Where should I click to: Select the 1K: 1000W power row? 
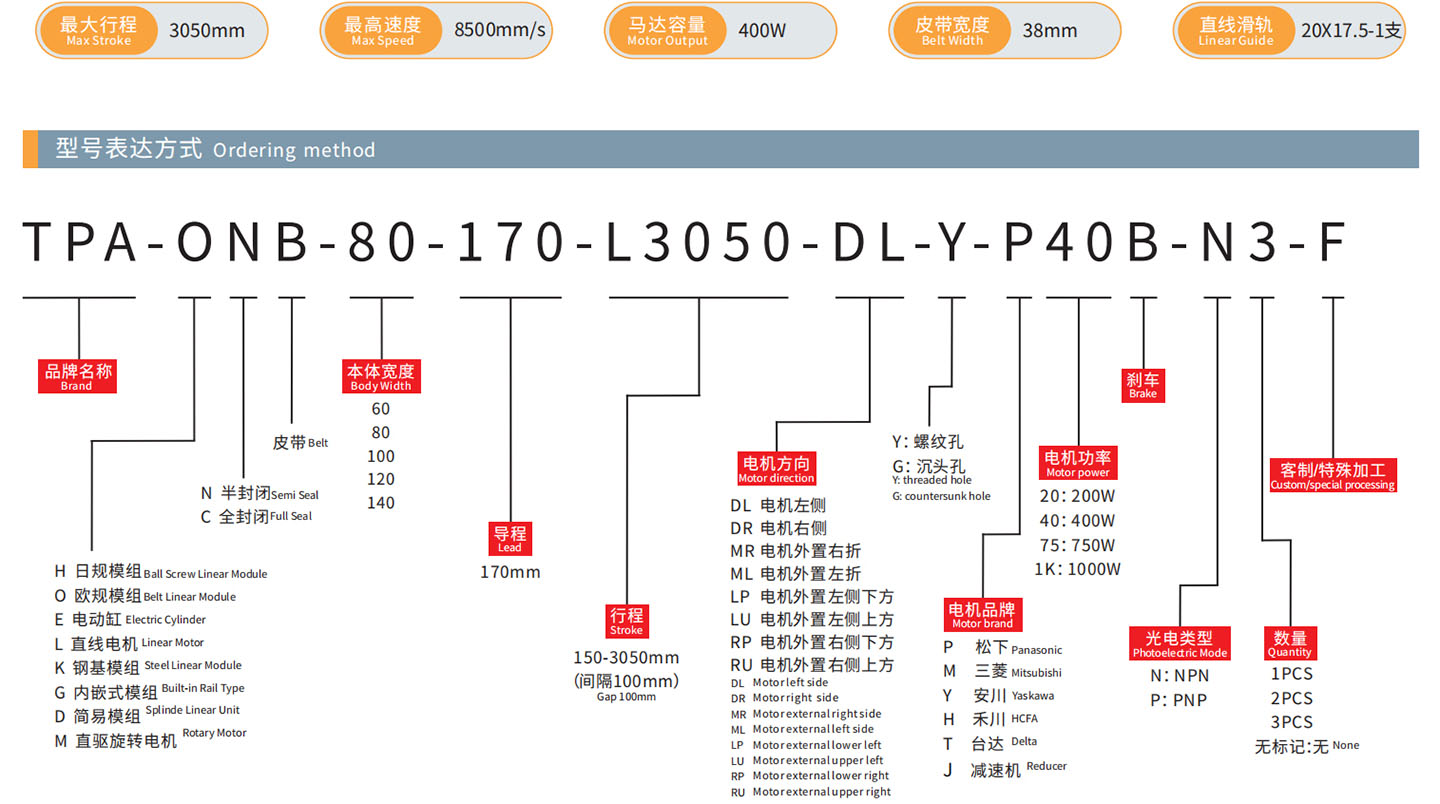pos(1078,569)
